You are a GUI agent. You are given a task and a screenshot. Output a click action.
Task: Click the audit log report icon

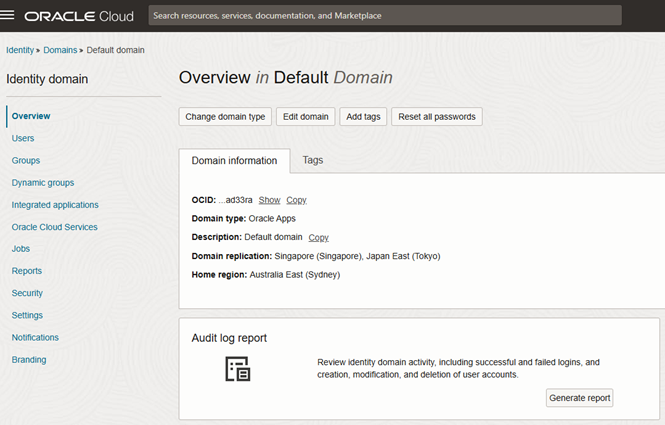click(238, 369)
